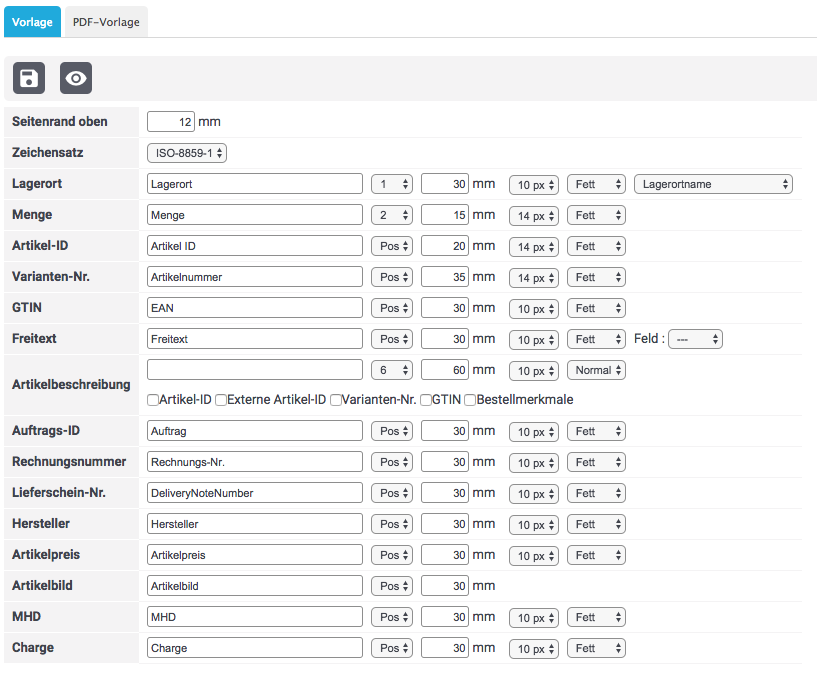The width and height of the screenshot is (817, 692).
Task: Open the Lagerortname dropdown
Action: point(713,184)
